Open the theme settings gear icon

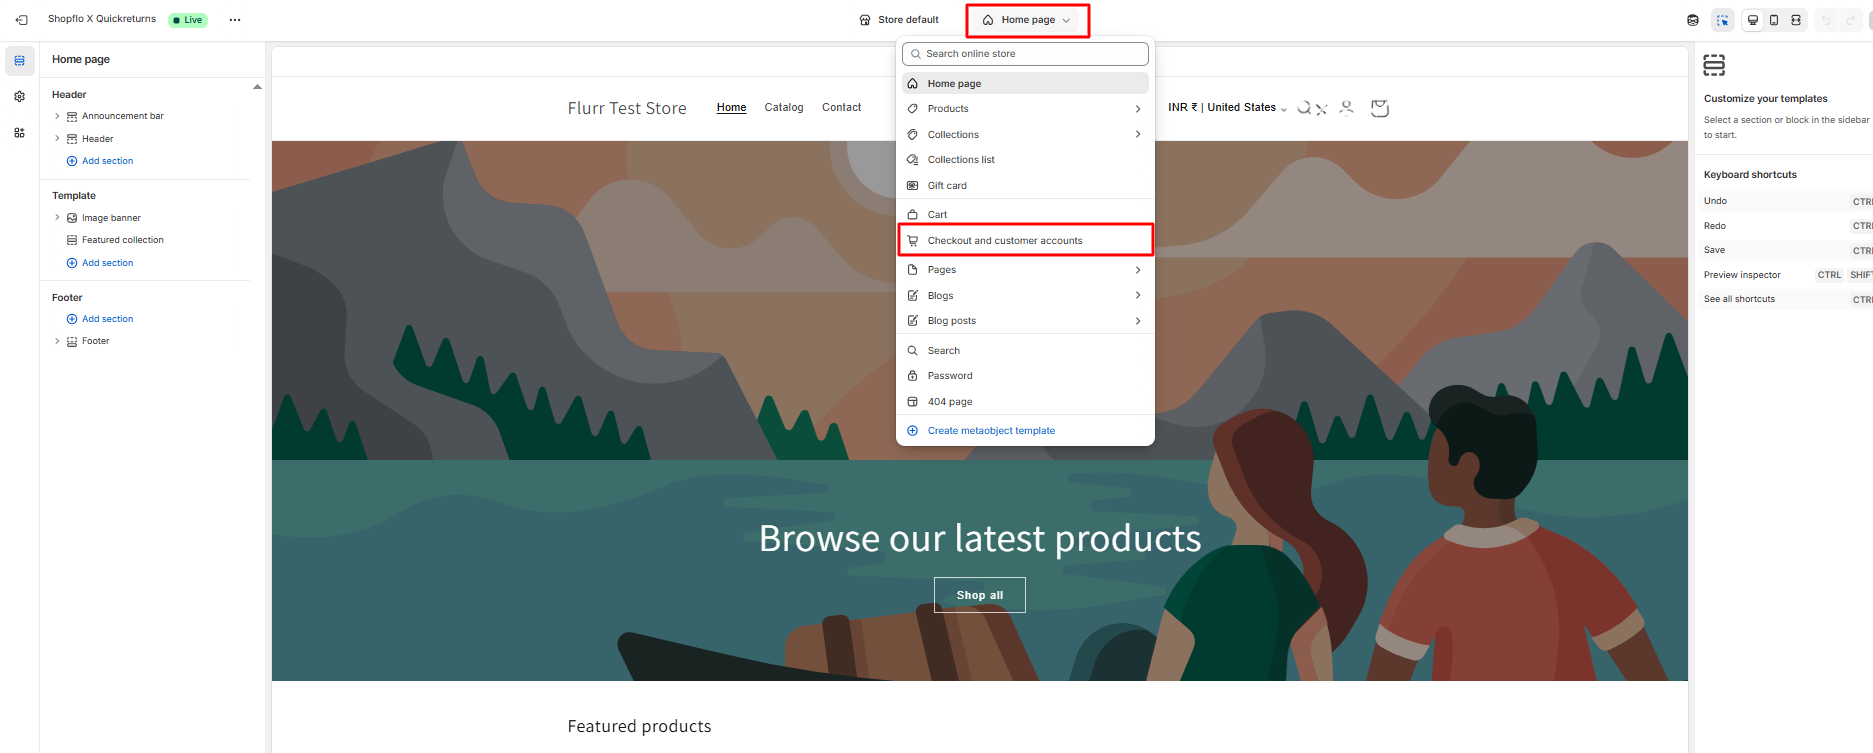click(x=19, y=97)
